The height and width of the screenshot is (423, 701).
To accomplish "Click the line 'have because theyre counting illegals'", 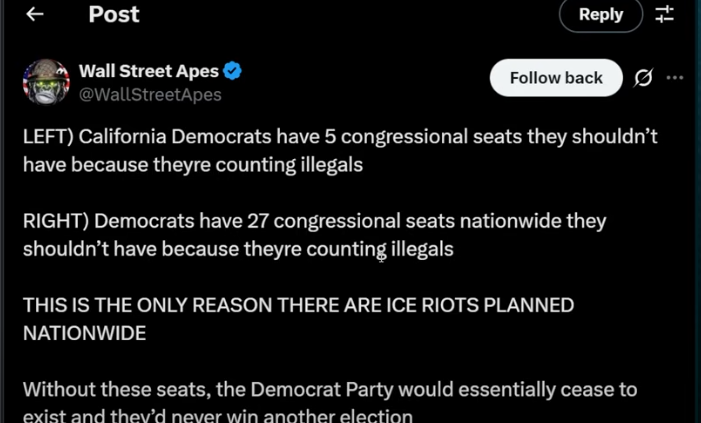I will pos(193,165).
